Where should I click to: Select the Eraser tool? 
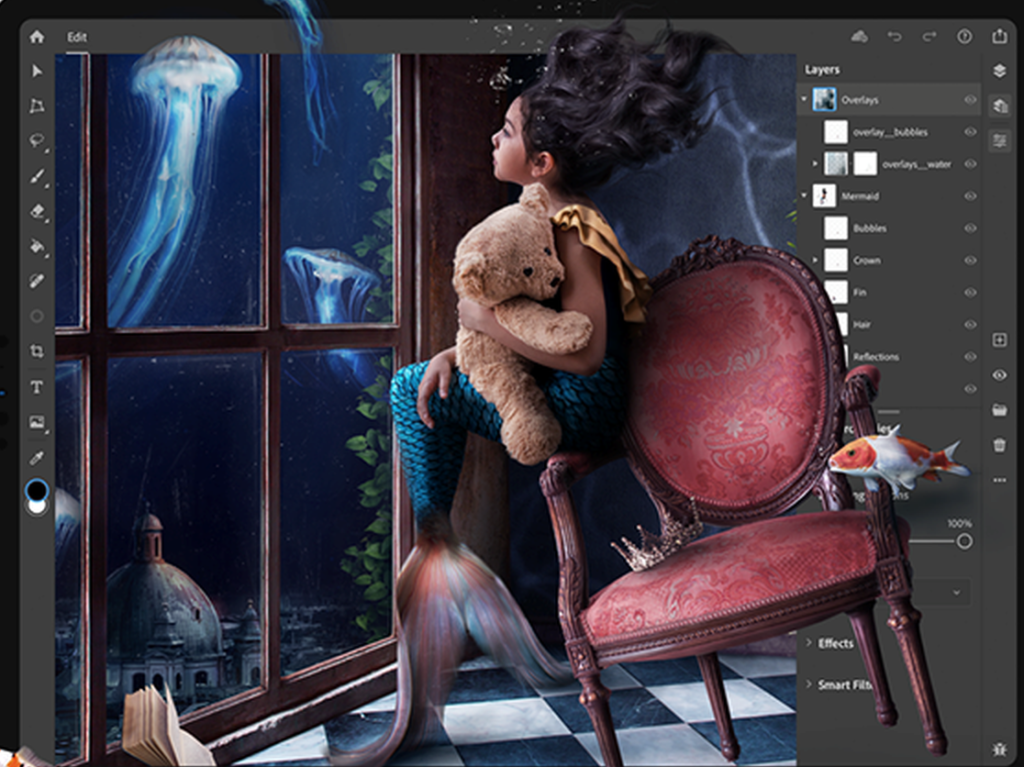click(37, 211)
